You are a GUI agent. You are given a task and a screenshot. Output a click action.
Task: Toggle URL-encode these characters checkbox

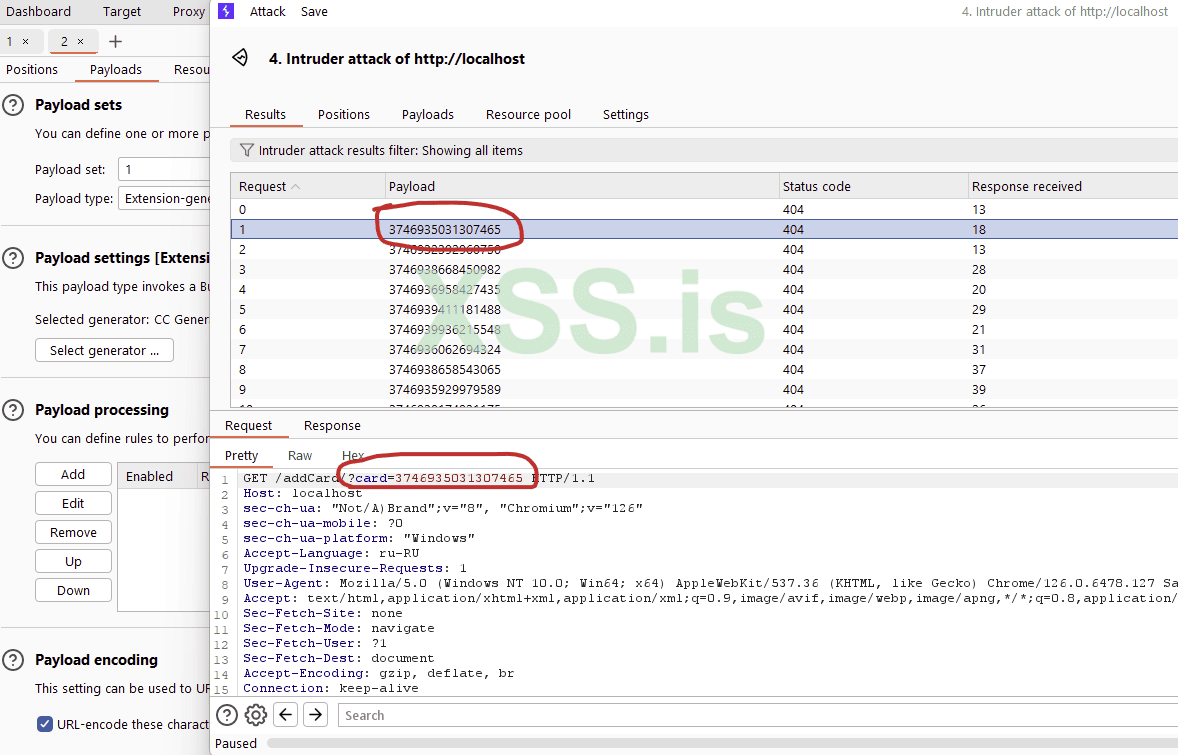(x=45, y=724)
